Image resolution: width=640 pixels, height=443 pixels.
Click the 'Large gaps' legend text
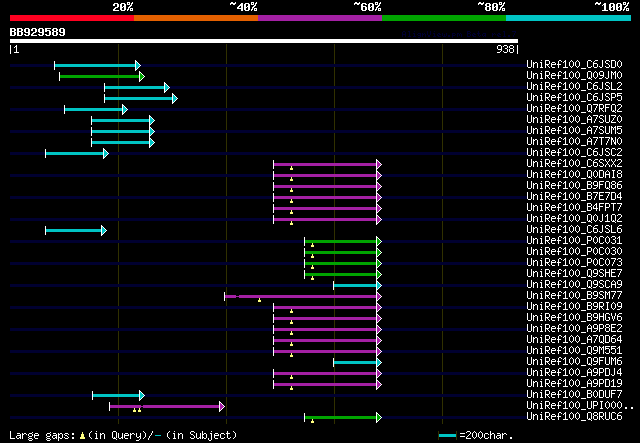(42, 435)
